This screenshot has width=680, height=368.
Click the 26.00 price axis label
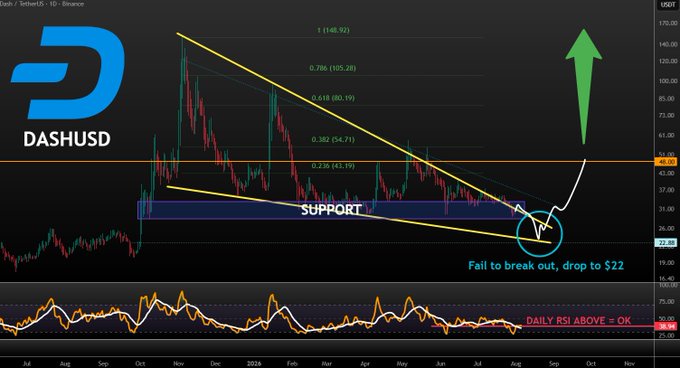click(x=668, y=228)
